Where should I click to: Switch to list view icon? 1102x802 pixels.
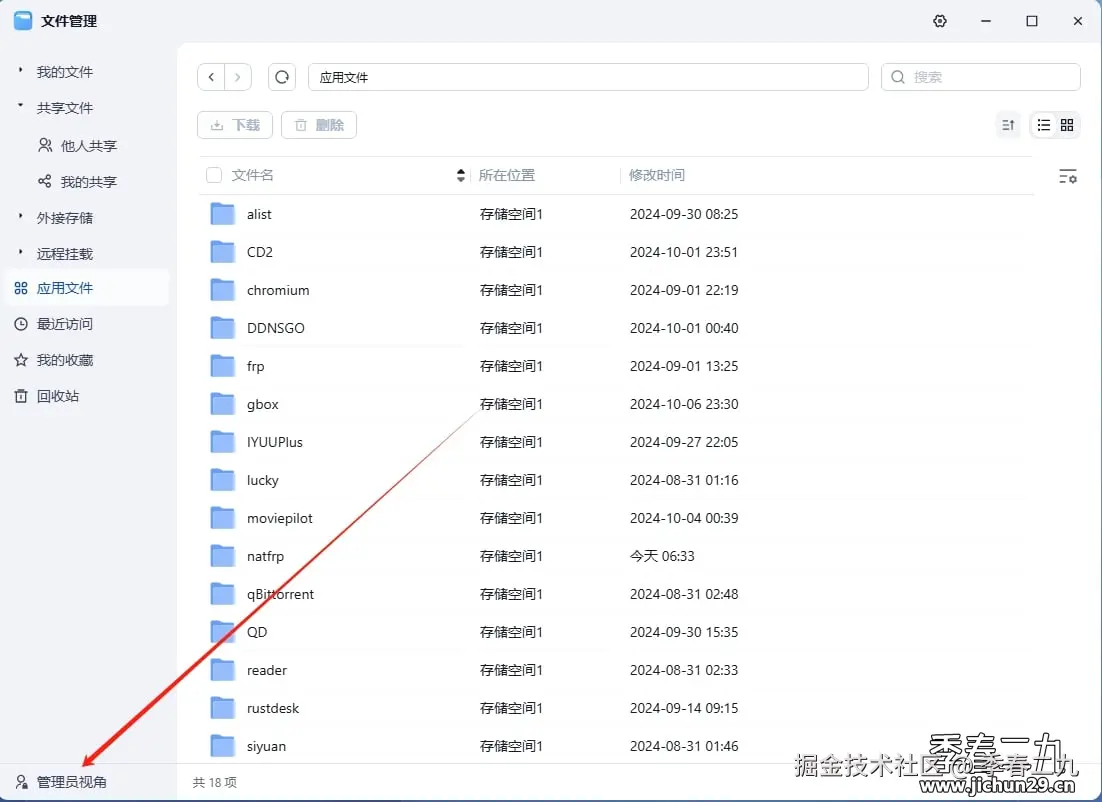(1044, 125)
